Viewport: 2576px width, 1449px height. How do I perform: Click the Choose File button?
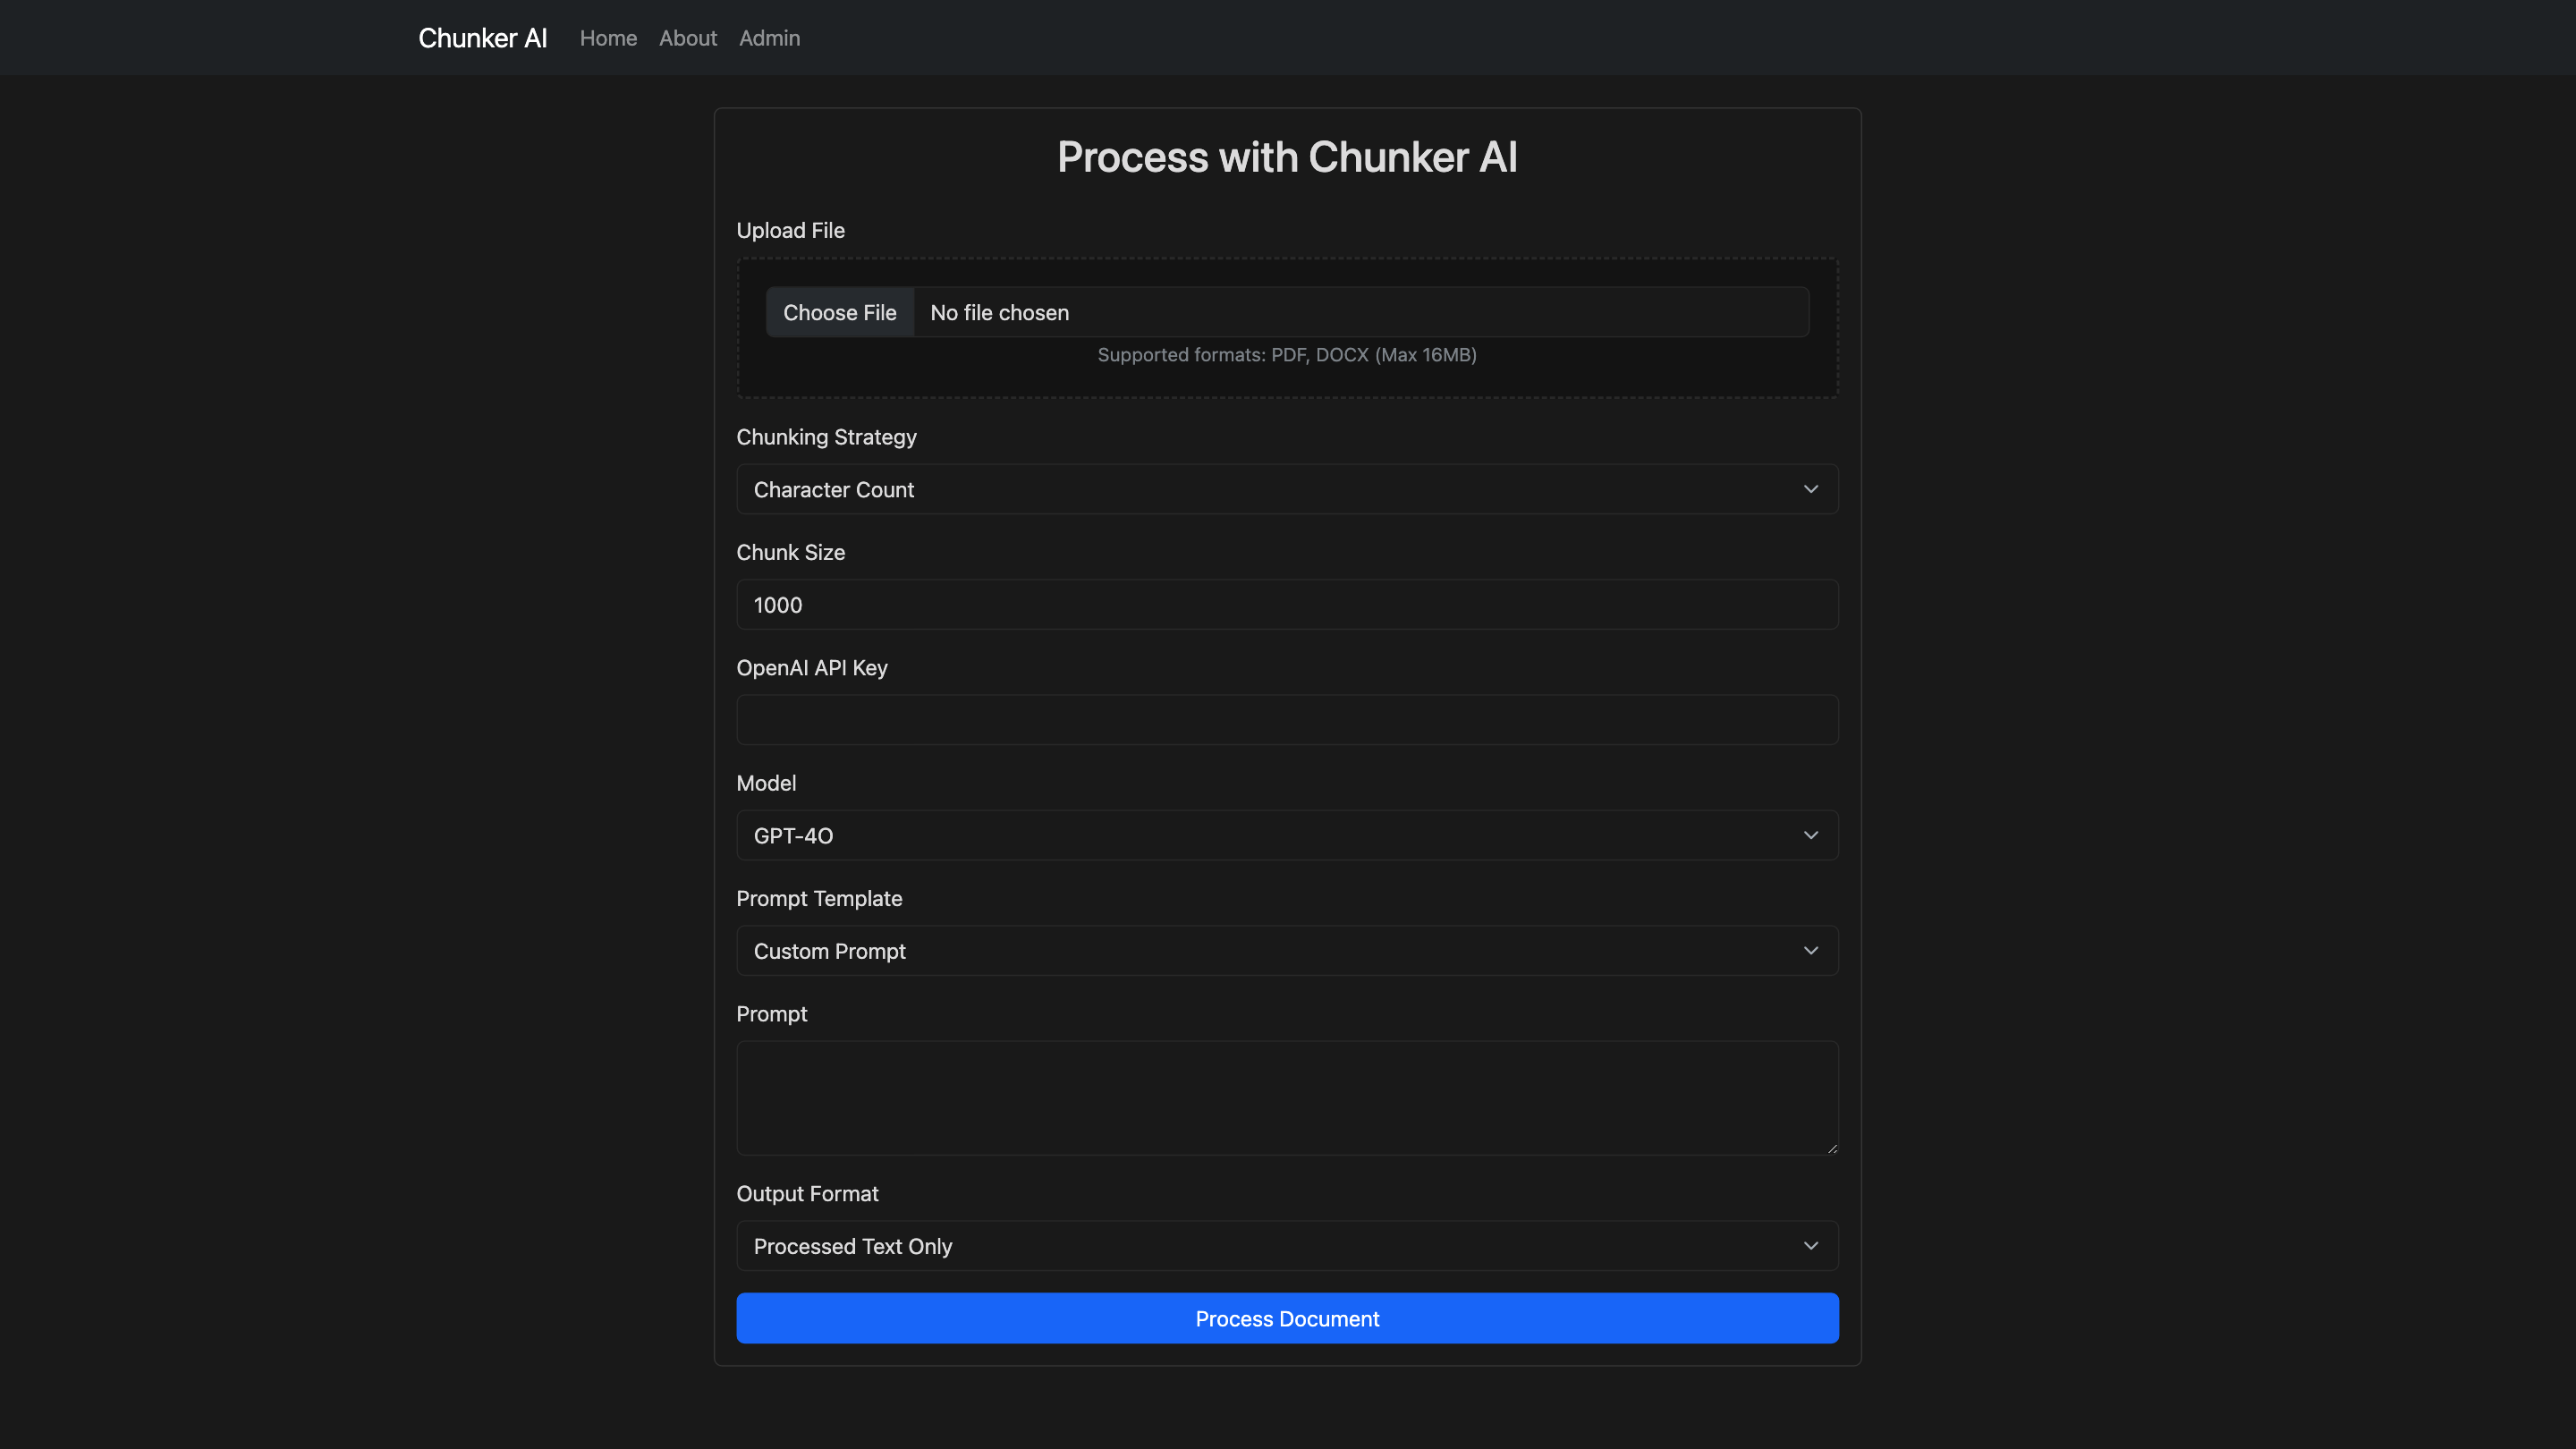839,312
